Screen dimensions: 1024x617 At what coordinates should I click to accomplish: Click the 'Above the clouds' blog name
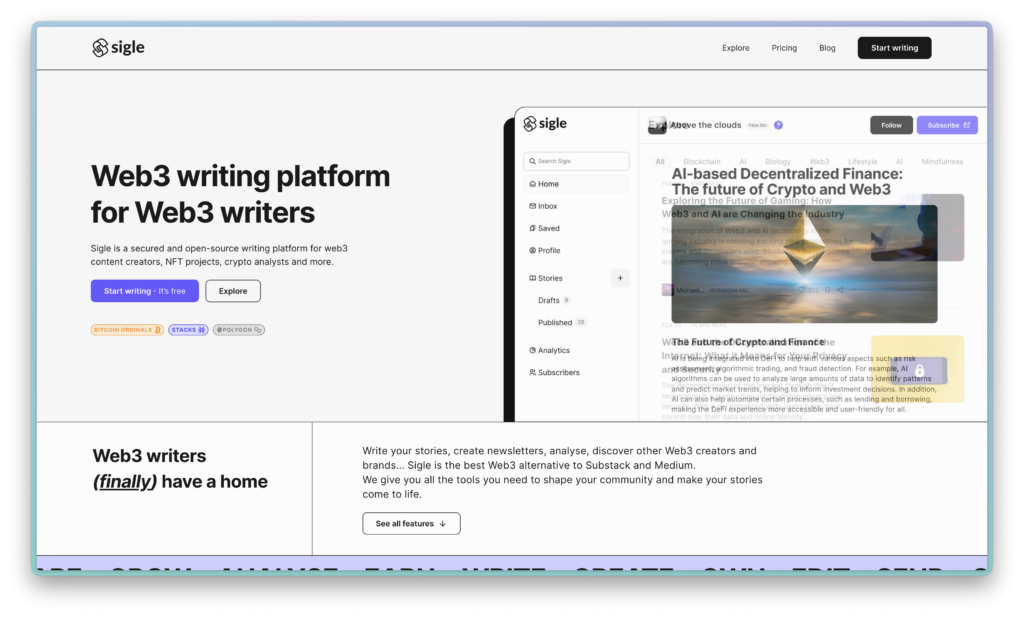click(x=706, y=125)
